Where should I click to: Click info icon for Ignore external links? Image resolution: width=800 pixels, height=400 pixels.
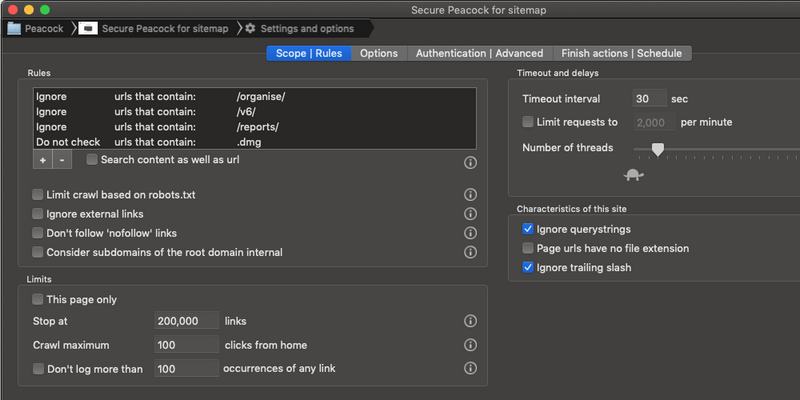pyautogui.click(x=470, y=214)
